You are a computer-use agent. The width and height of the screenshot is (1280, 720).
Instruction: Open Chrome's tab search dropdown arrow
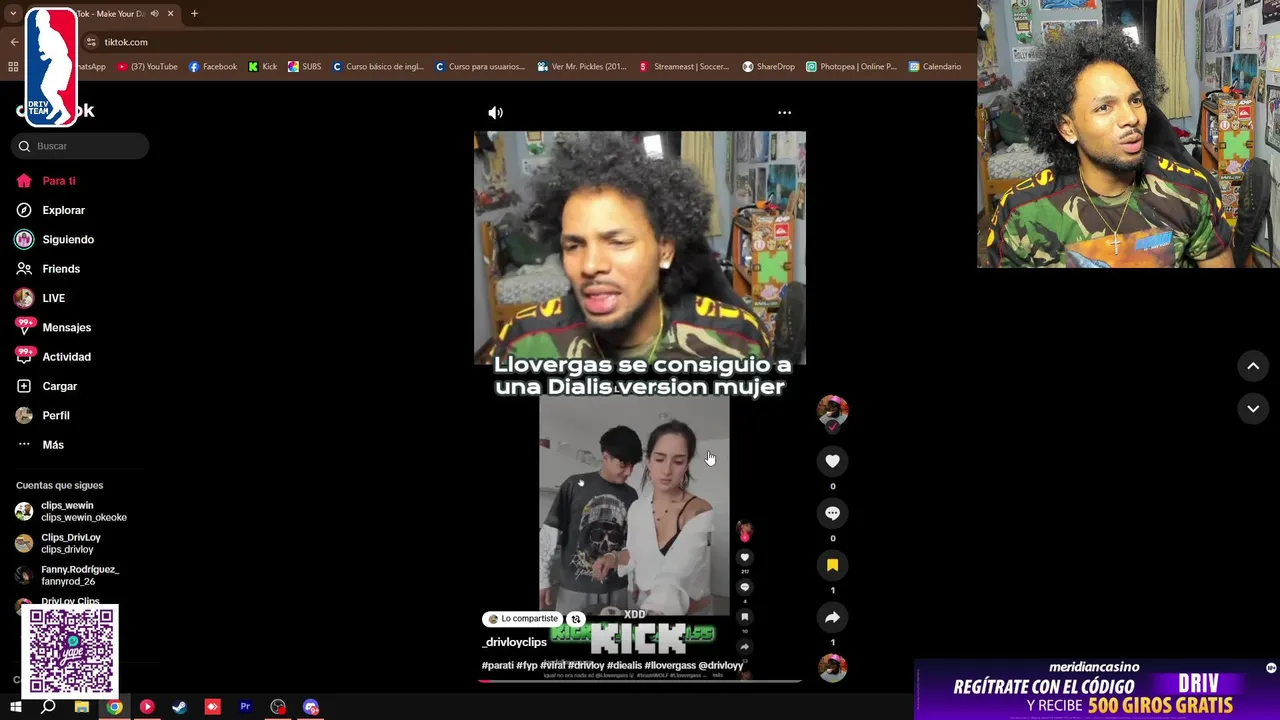[x=12, y=14]
